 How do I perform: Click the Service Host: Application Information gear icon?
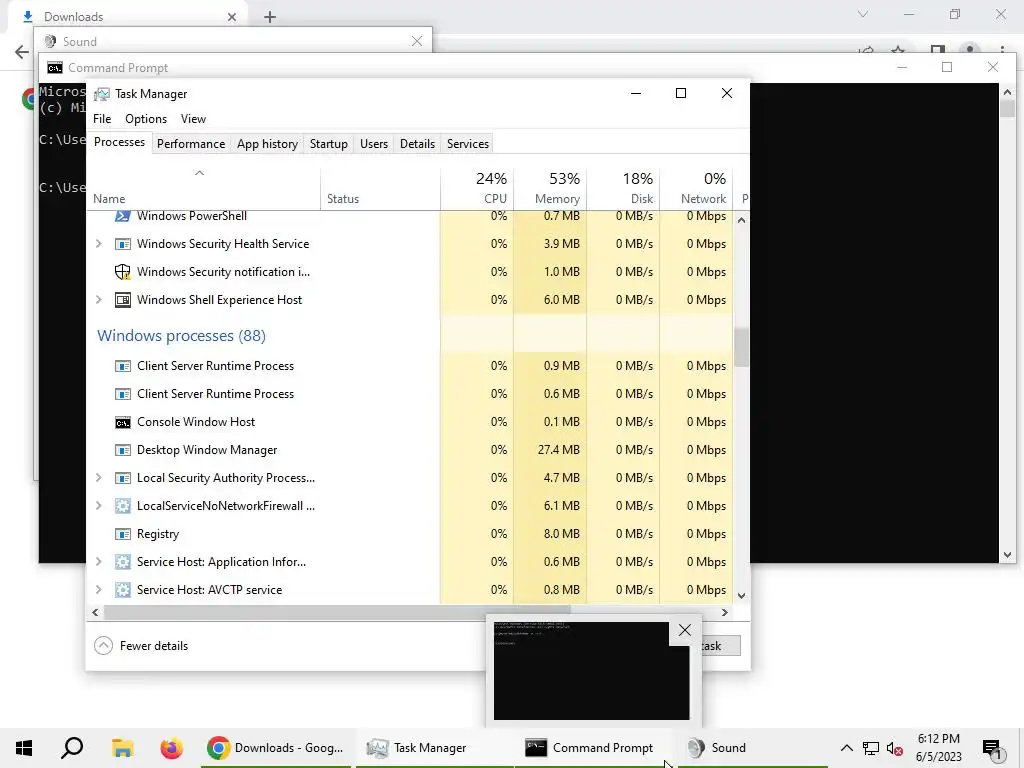click(x=122, y=562)
